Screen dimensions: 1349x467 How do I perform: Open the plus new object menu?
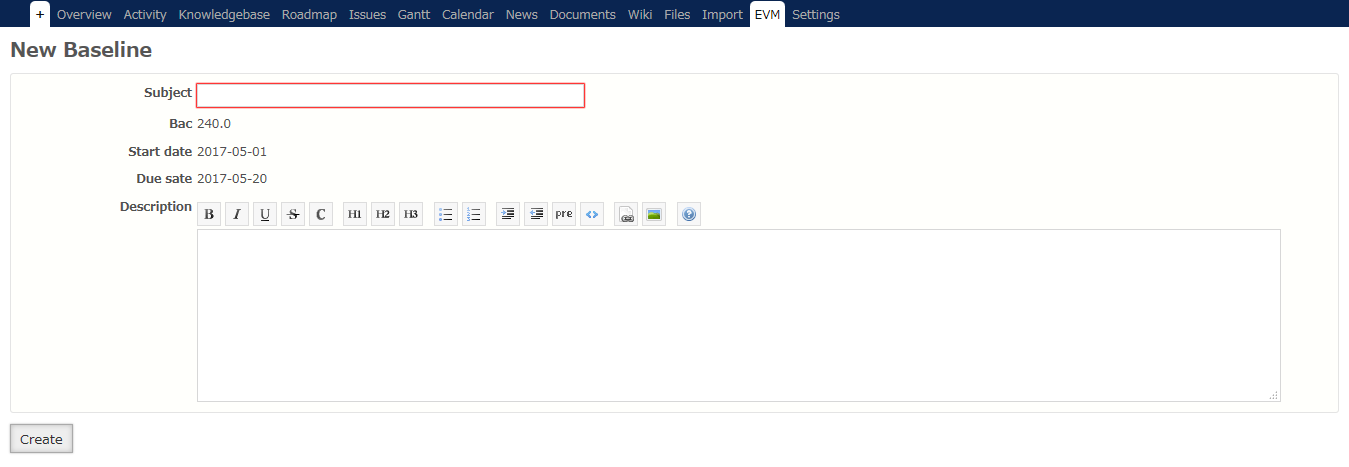click(40, 14)
